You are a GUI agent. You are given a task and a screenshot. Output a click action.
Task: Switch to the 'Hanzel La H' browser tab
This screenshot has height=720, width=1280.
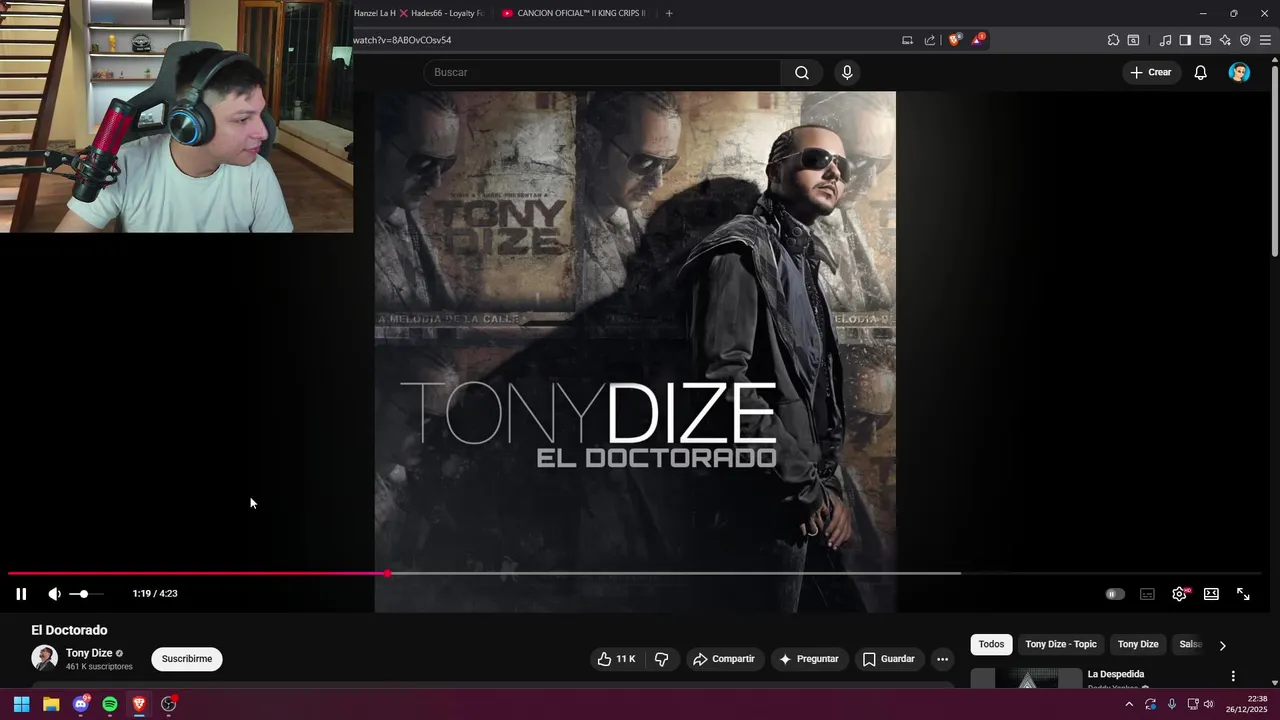(x=375, y=13)
